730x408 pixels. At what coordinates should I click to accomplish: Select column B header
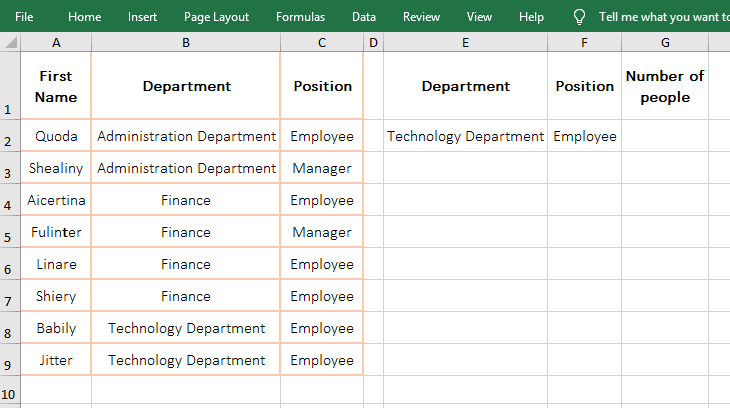186,42
